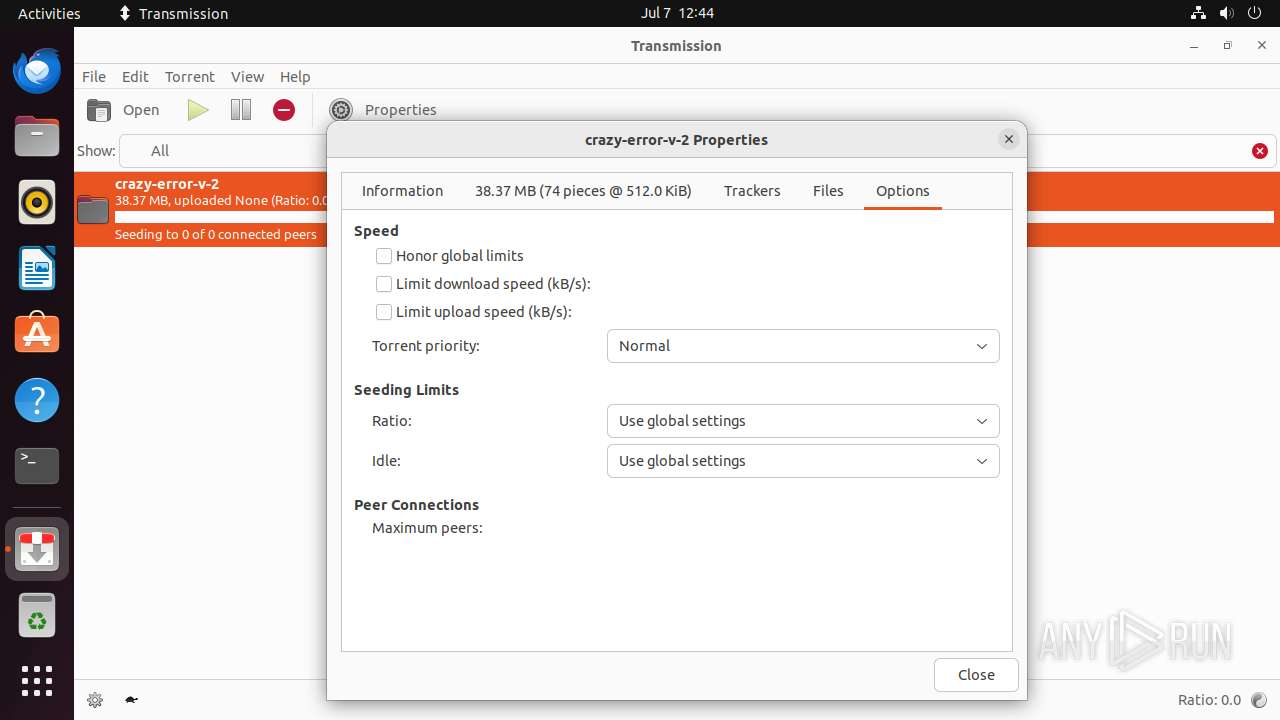Open the network status icon in top bar

pos(1198,13)
